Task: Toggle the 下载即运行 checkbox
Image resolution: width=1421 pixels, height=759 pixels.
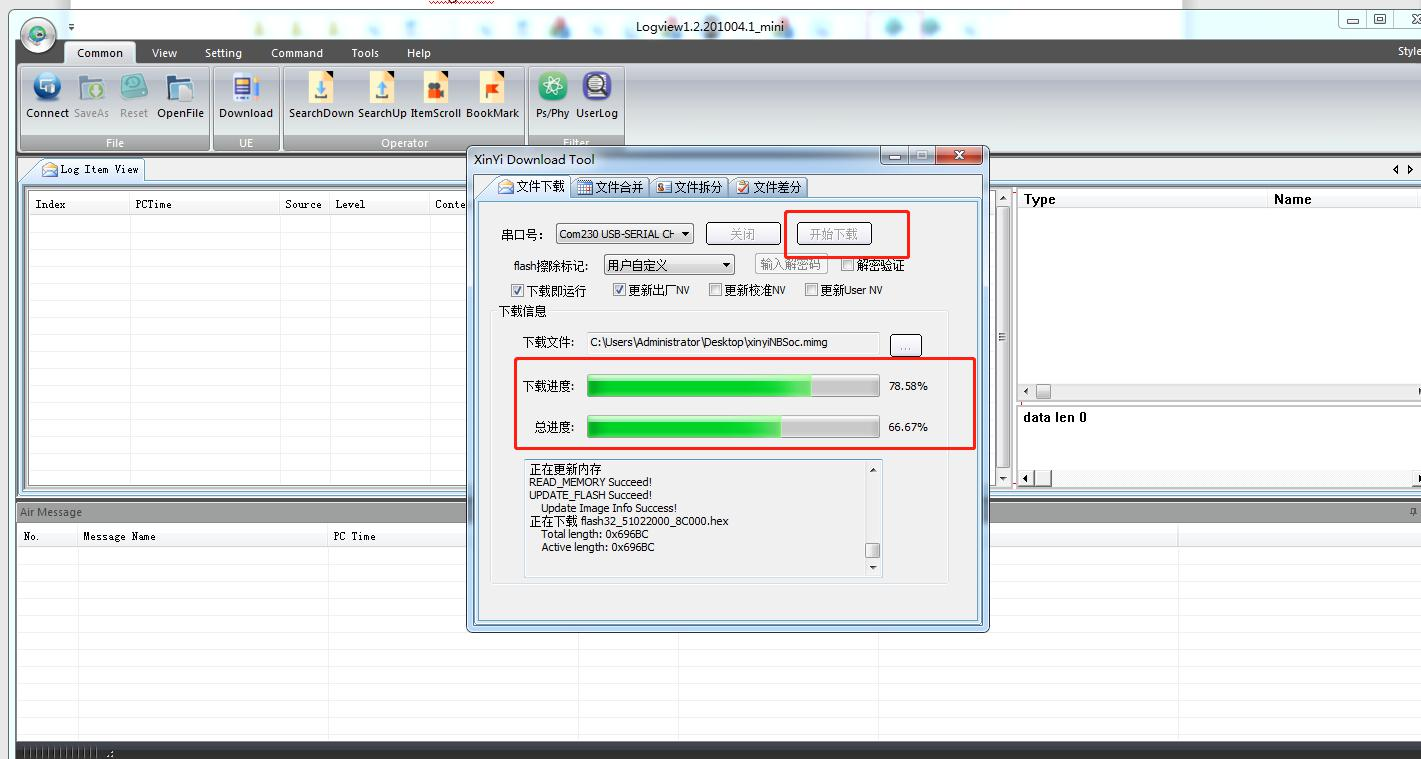Action: [517, 290]
